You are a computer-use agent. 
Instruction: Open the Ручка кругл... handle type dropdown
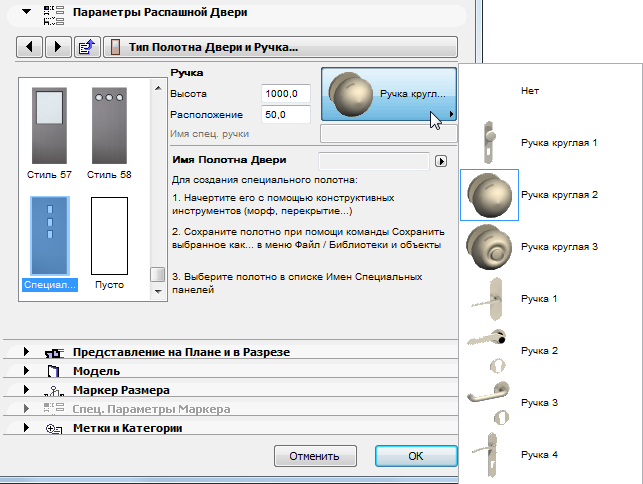(x=388, y=94)
